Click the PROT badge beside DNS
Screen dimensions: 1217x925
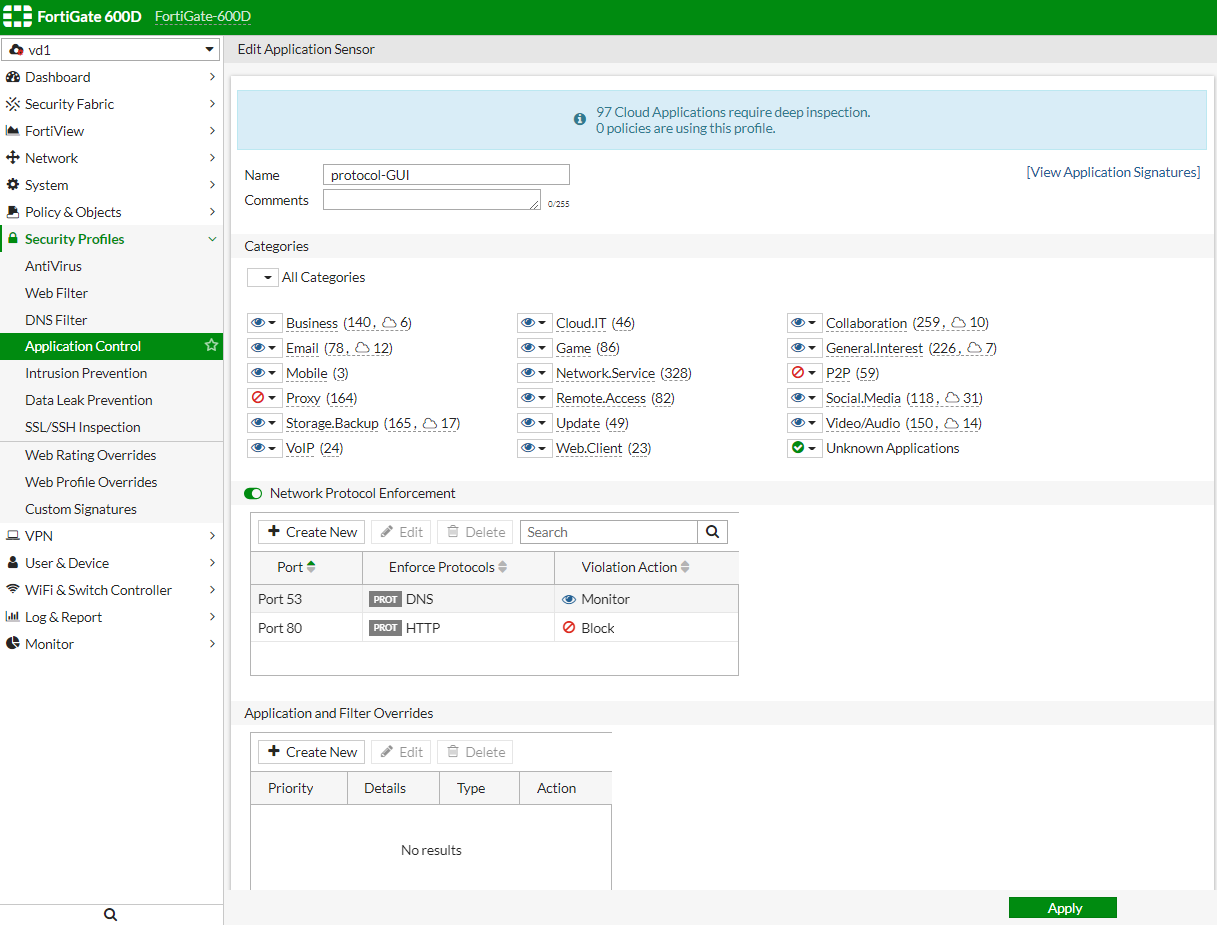click(385, 599)
